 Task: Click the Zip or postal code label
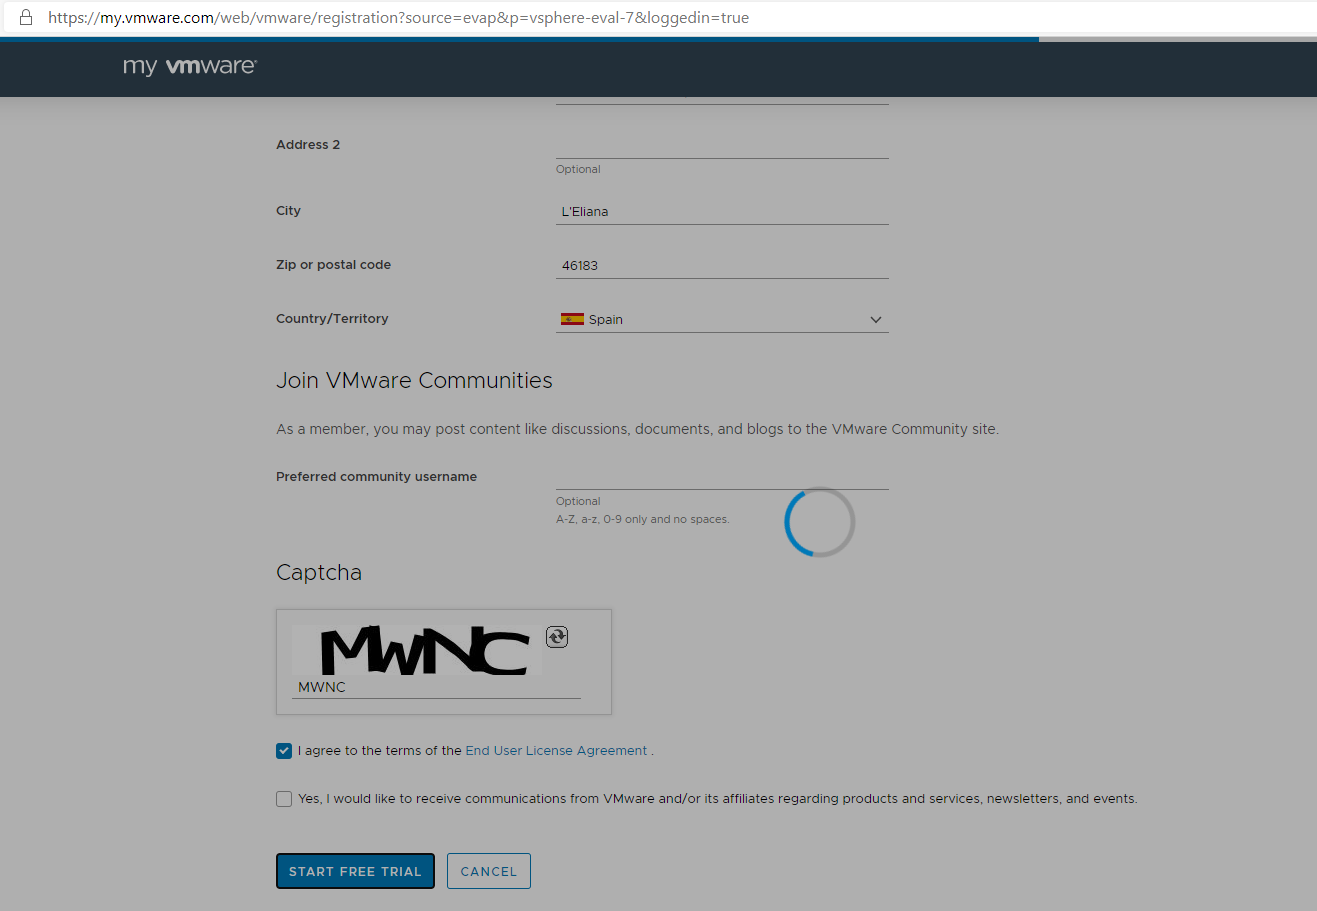tap(333, 265)
